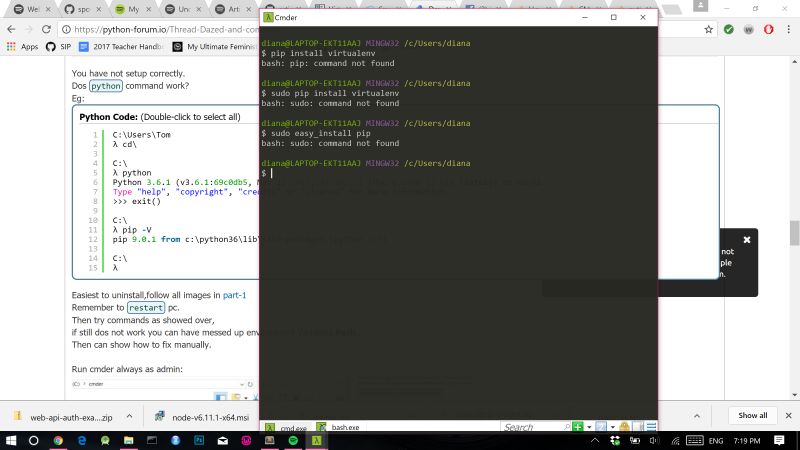Click Show all downloads

point(753,415)
